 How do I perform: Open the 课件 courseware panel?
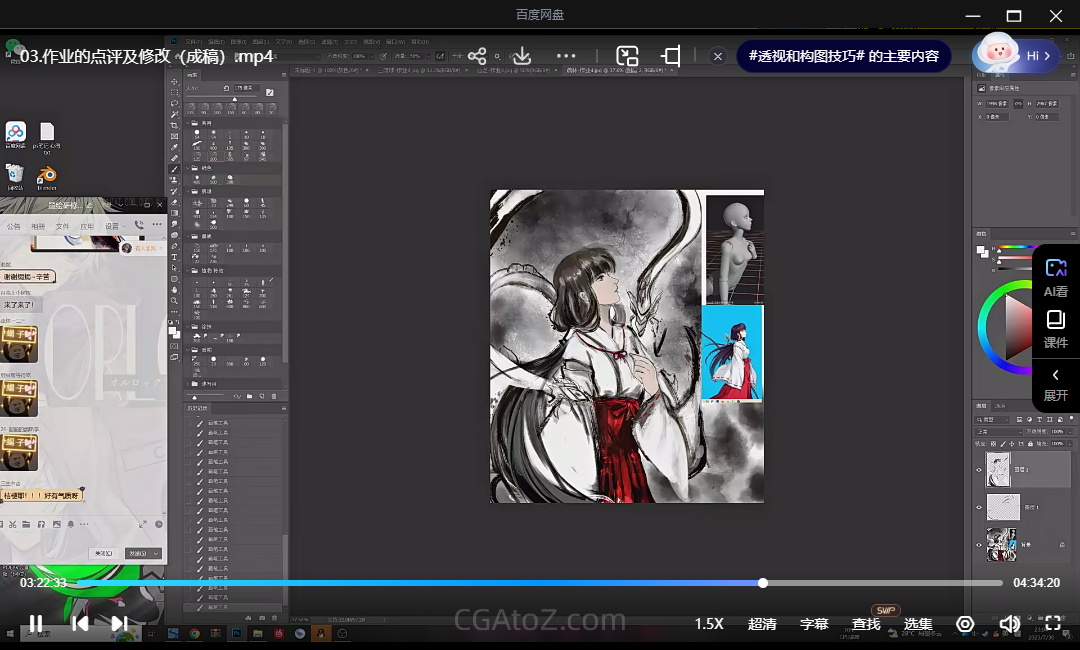click(1055, 329)
